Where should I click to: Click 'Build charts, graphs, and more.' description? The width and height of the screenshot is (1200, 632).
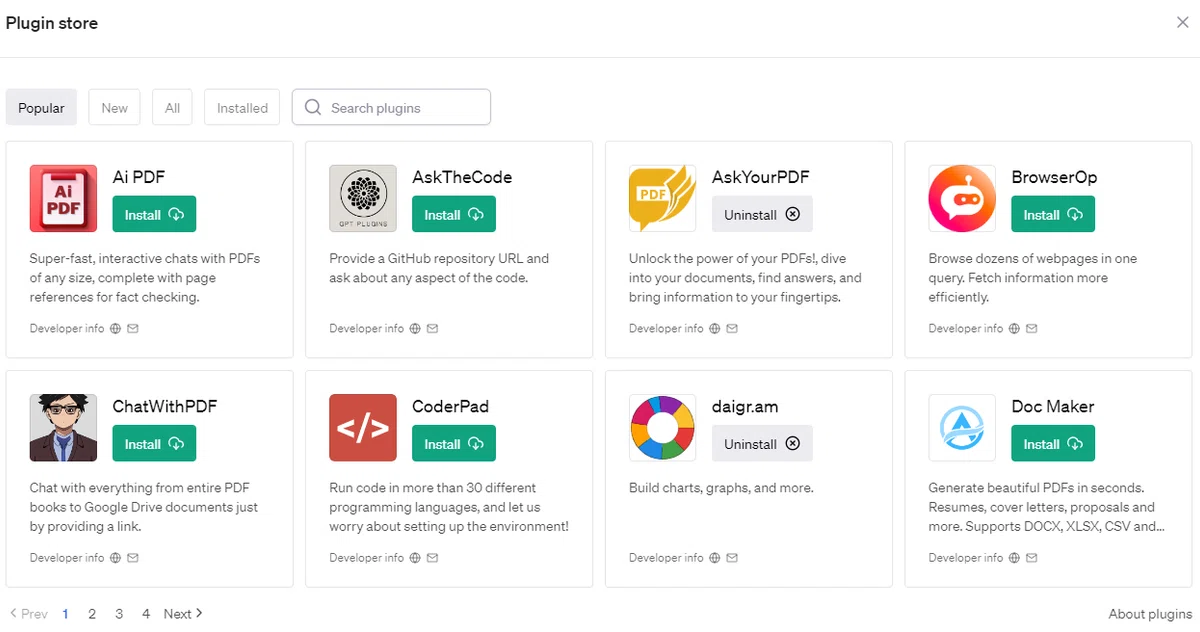[x=721, y=488]
